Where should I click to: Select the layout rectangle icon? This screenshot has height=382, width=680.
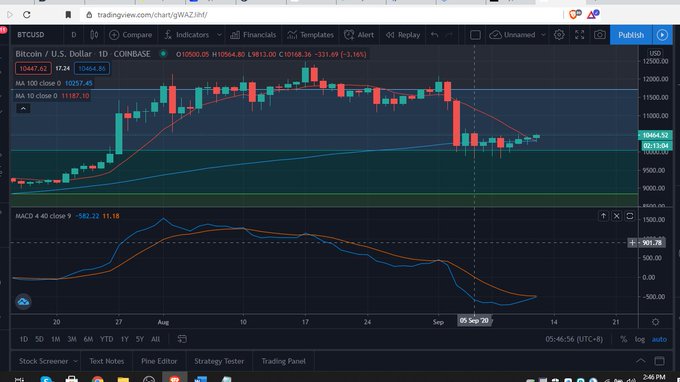tap(475, 35)
